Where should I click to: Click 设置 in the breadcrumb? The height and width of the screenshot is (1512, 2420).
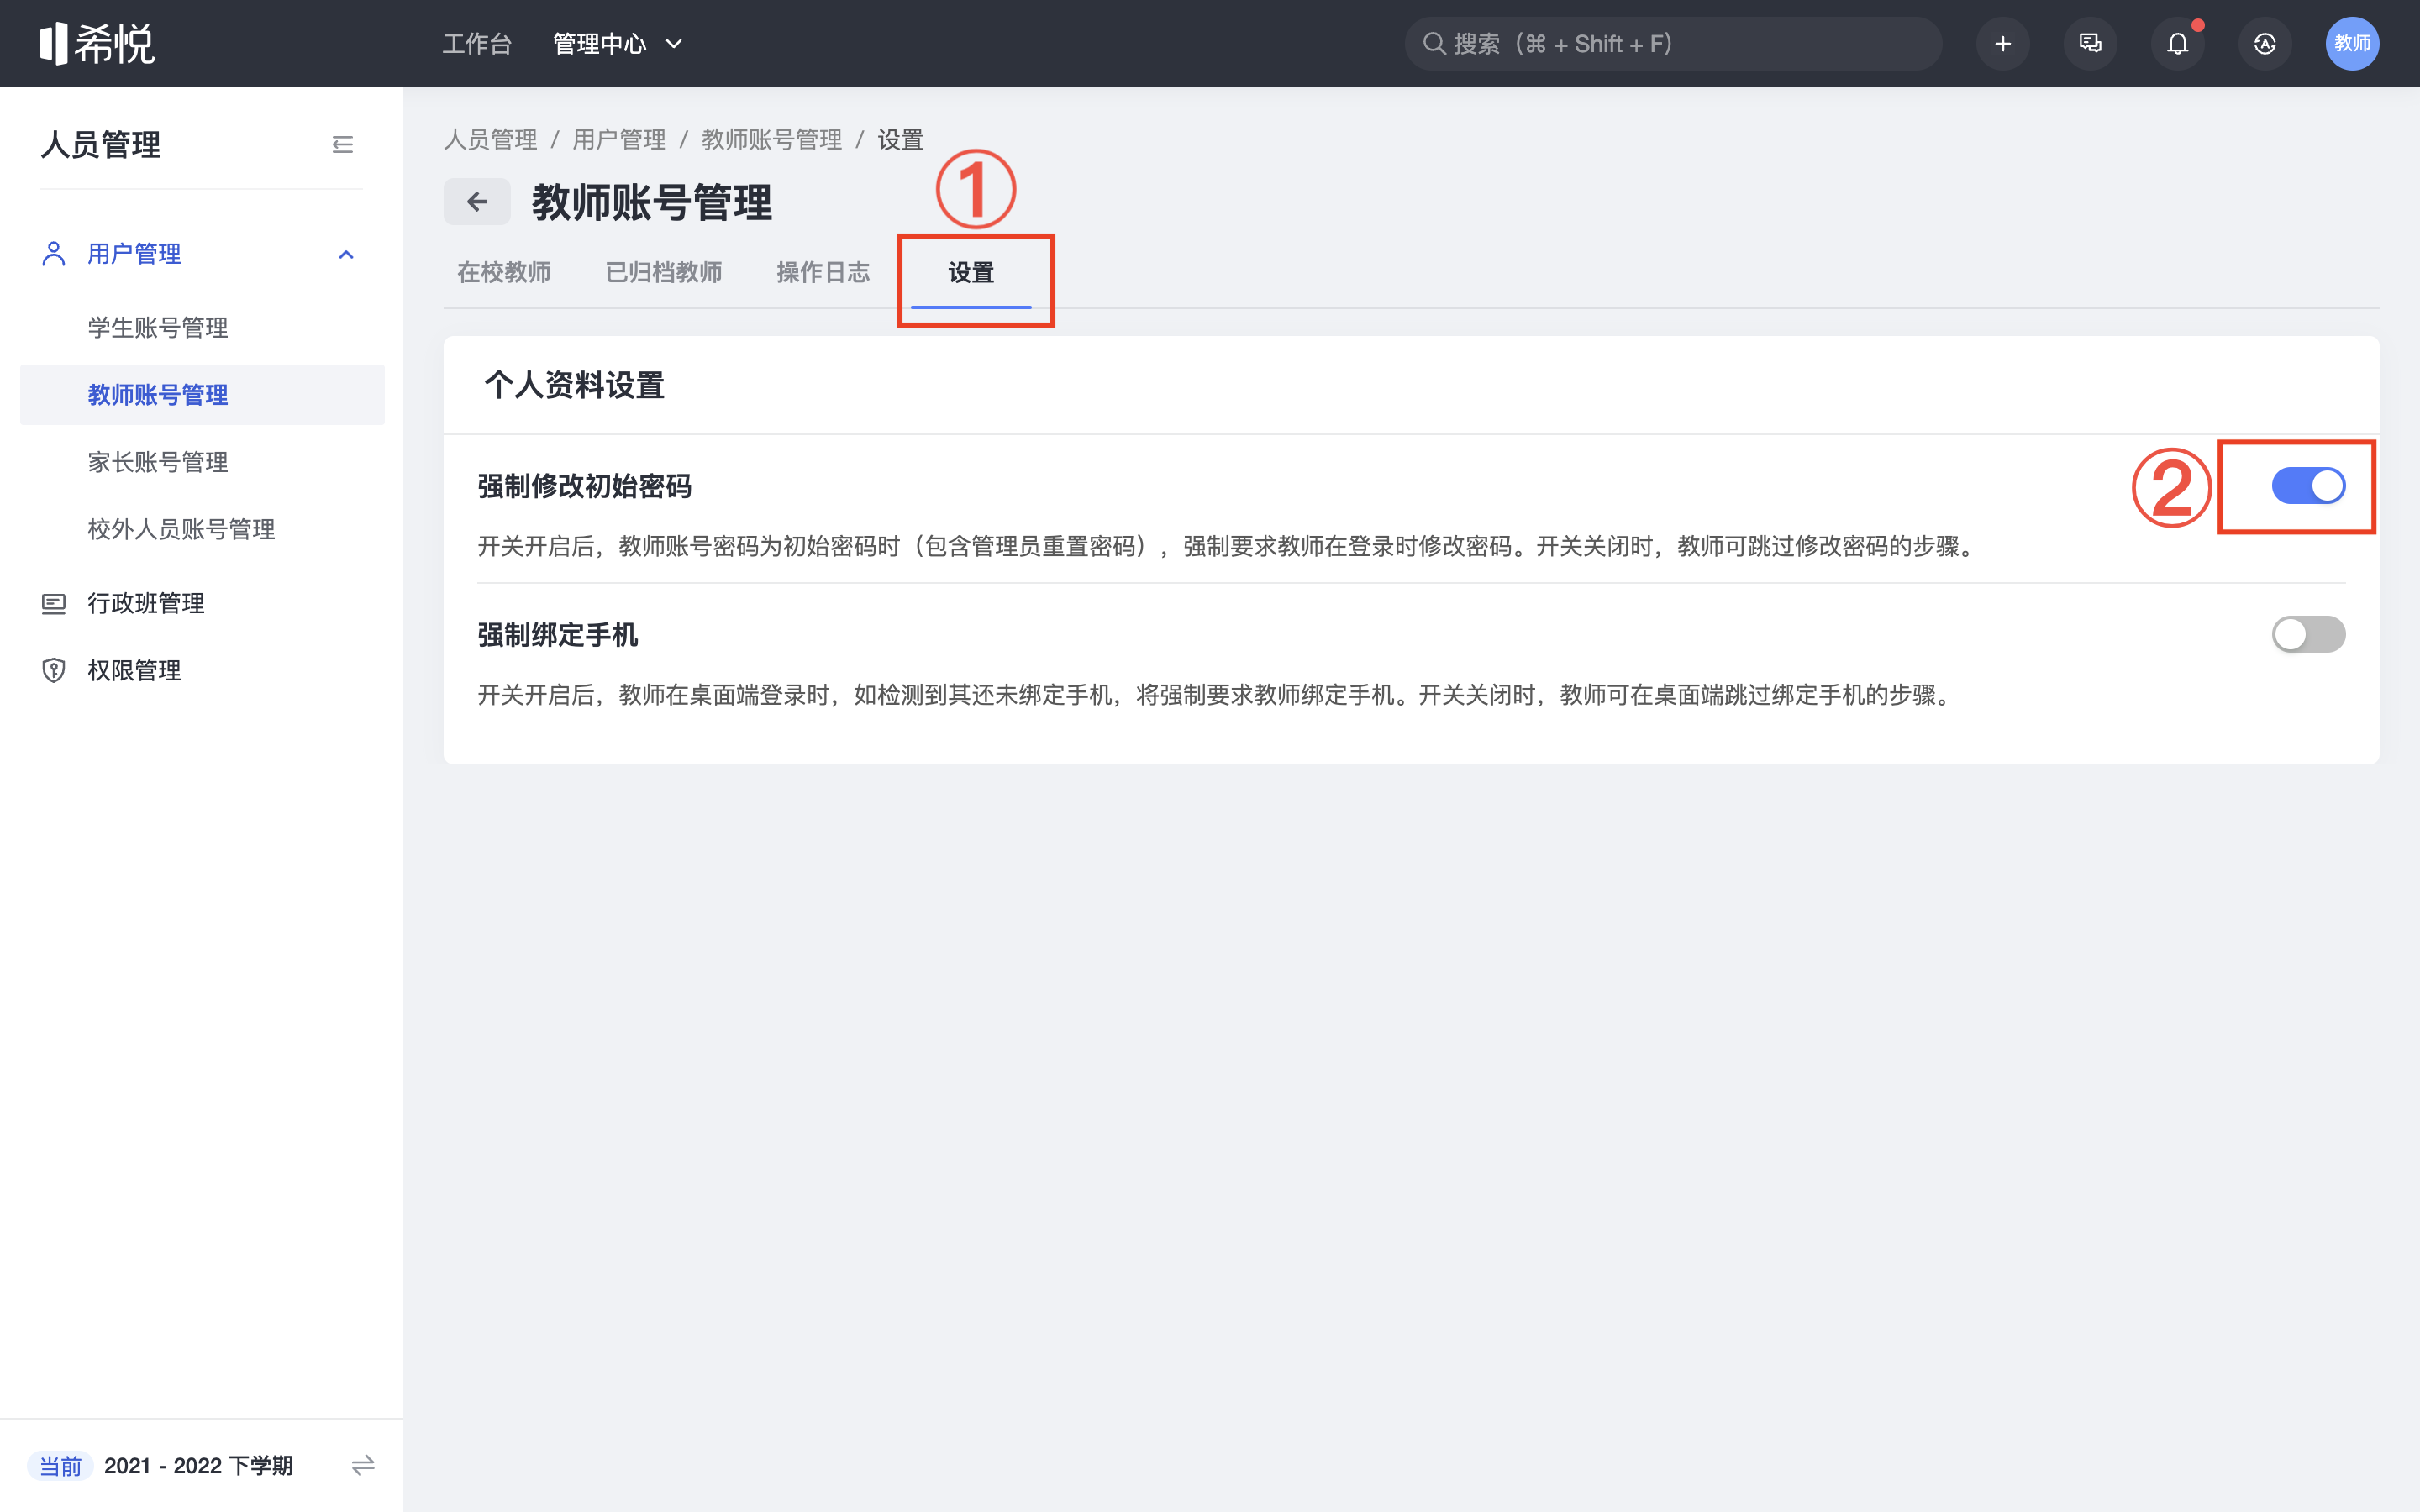[900, 140]
